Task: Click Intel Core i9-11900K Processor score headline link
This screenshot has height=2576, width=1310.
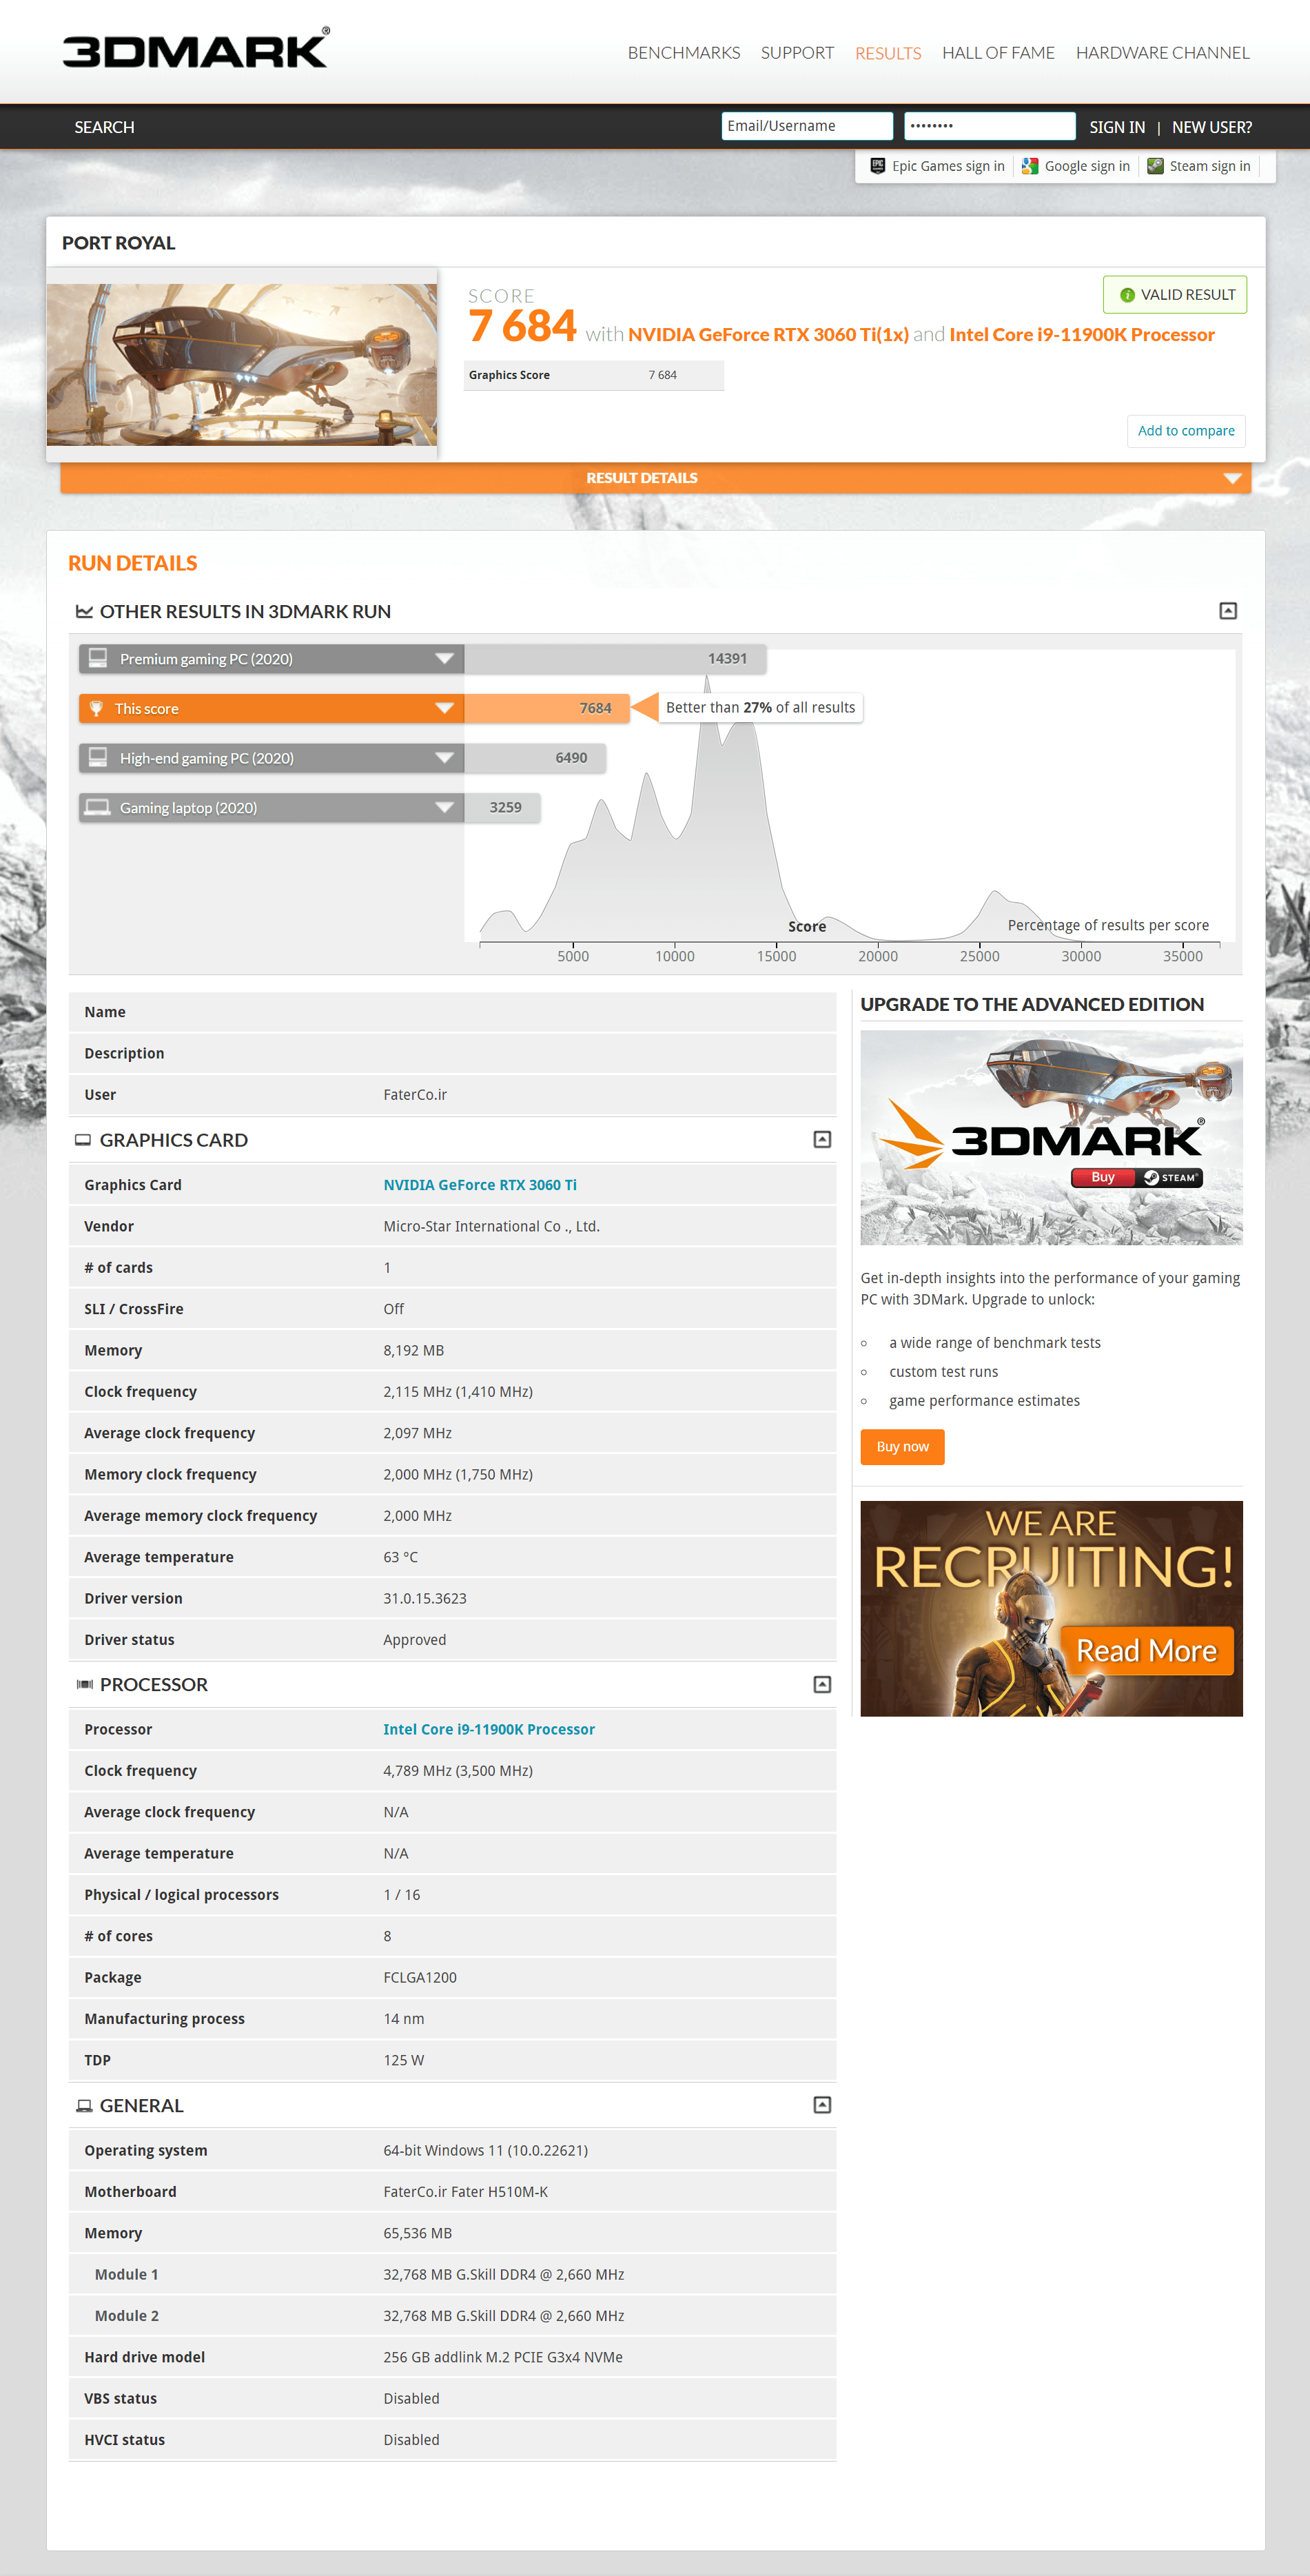Action: click(1082, 335)
